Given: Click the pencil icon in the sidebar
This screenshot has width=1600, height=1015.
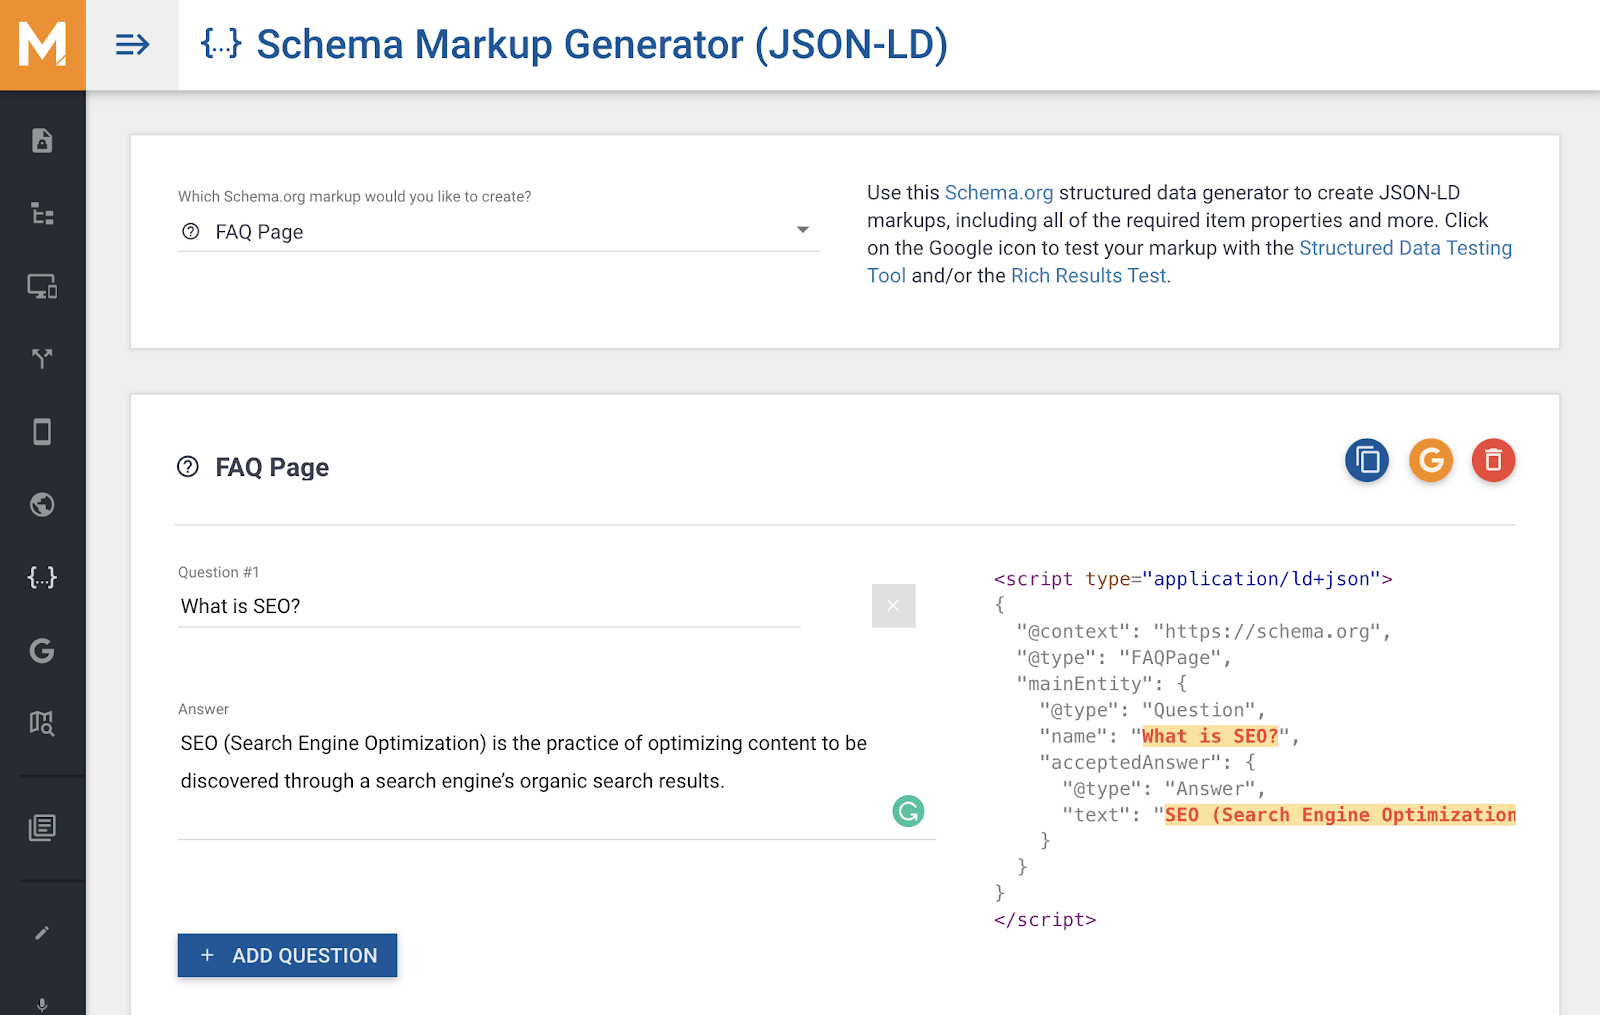Looking at the screenshot, I should tap(42, 932).
